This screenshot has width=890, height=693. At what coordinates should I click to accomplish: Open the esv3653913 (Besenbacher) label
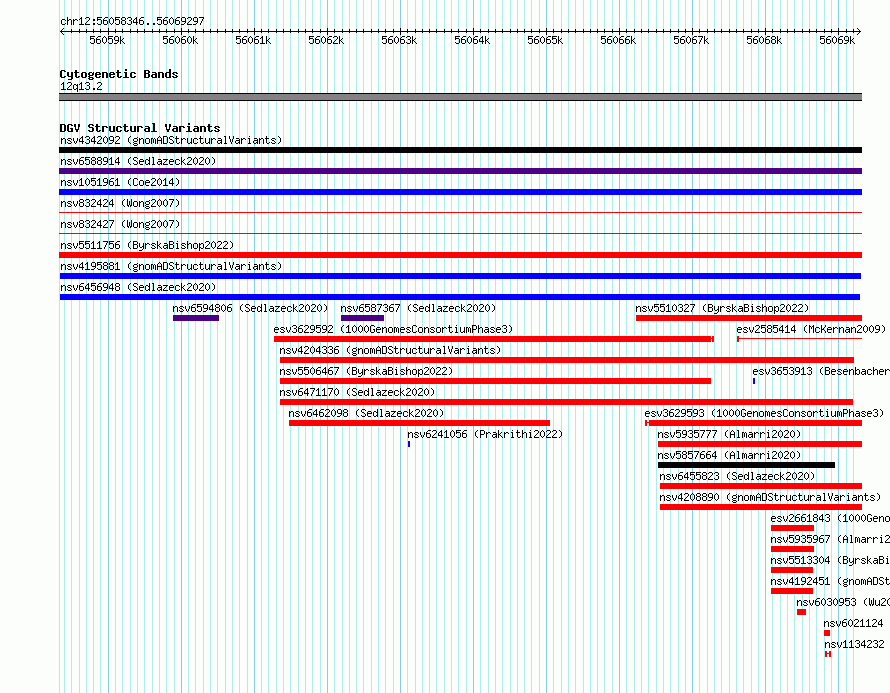(821, 371)
